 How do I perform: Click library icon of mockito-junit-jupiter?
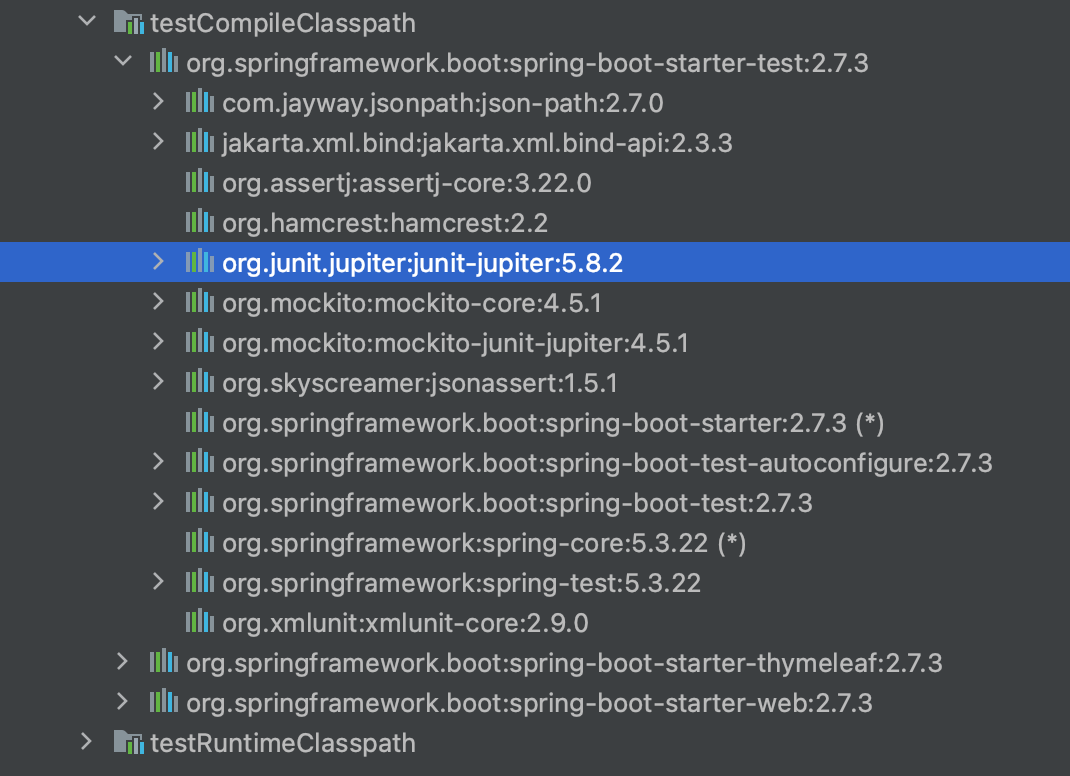[x=200, y=342]
